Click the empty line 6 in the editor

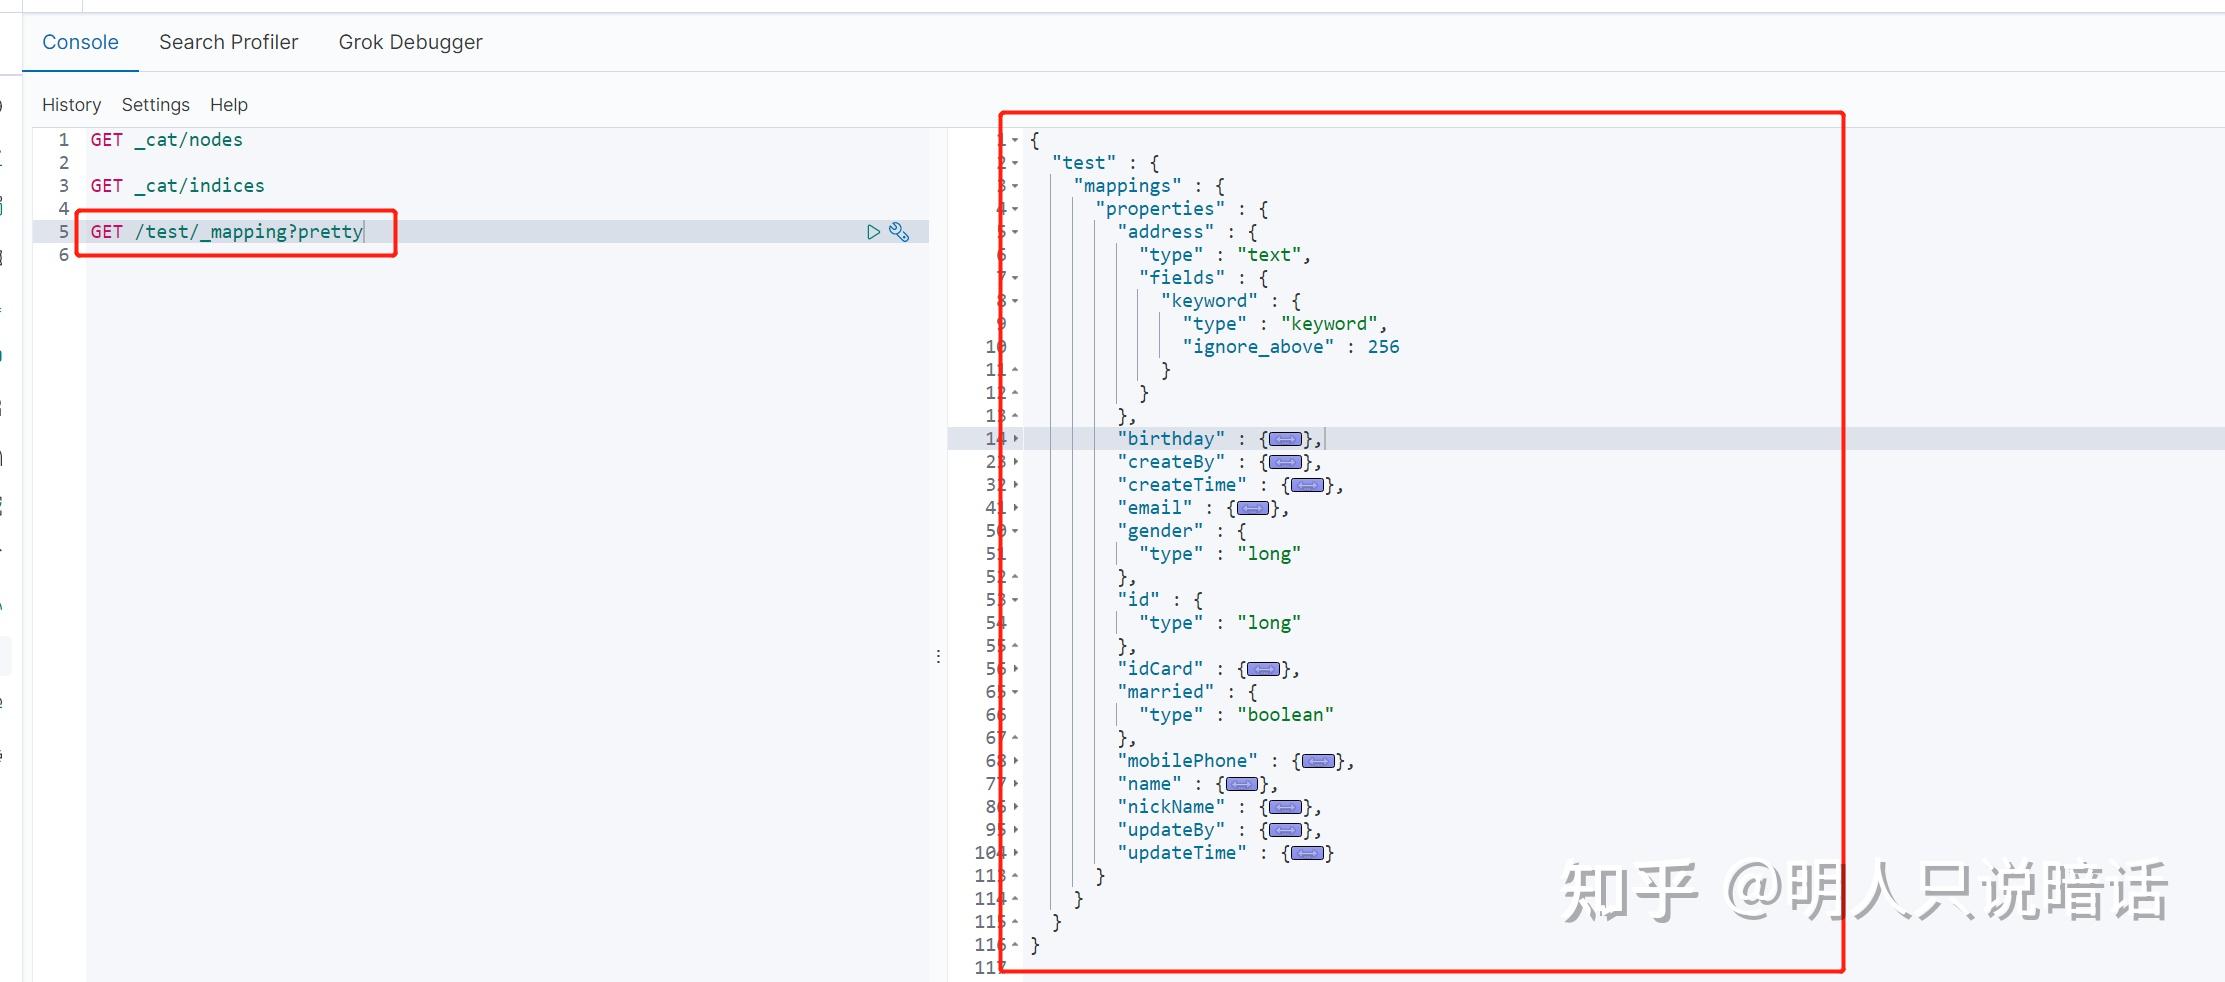tap(507, 255)
